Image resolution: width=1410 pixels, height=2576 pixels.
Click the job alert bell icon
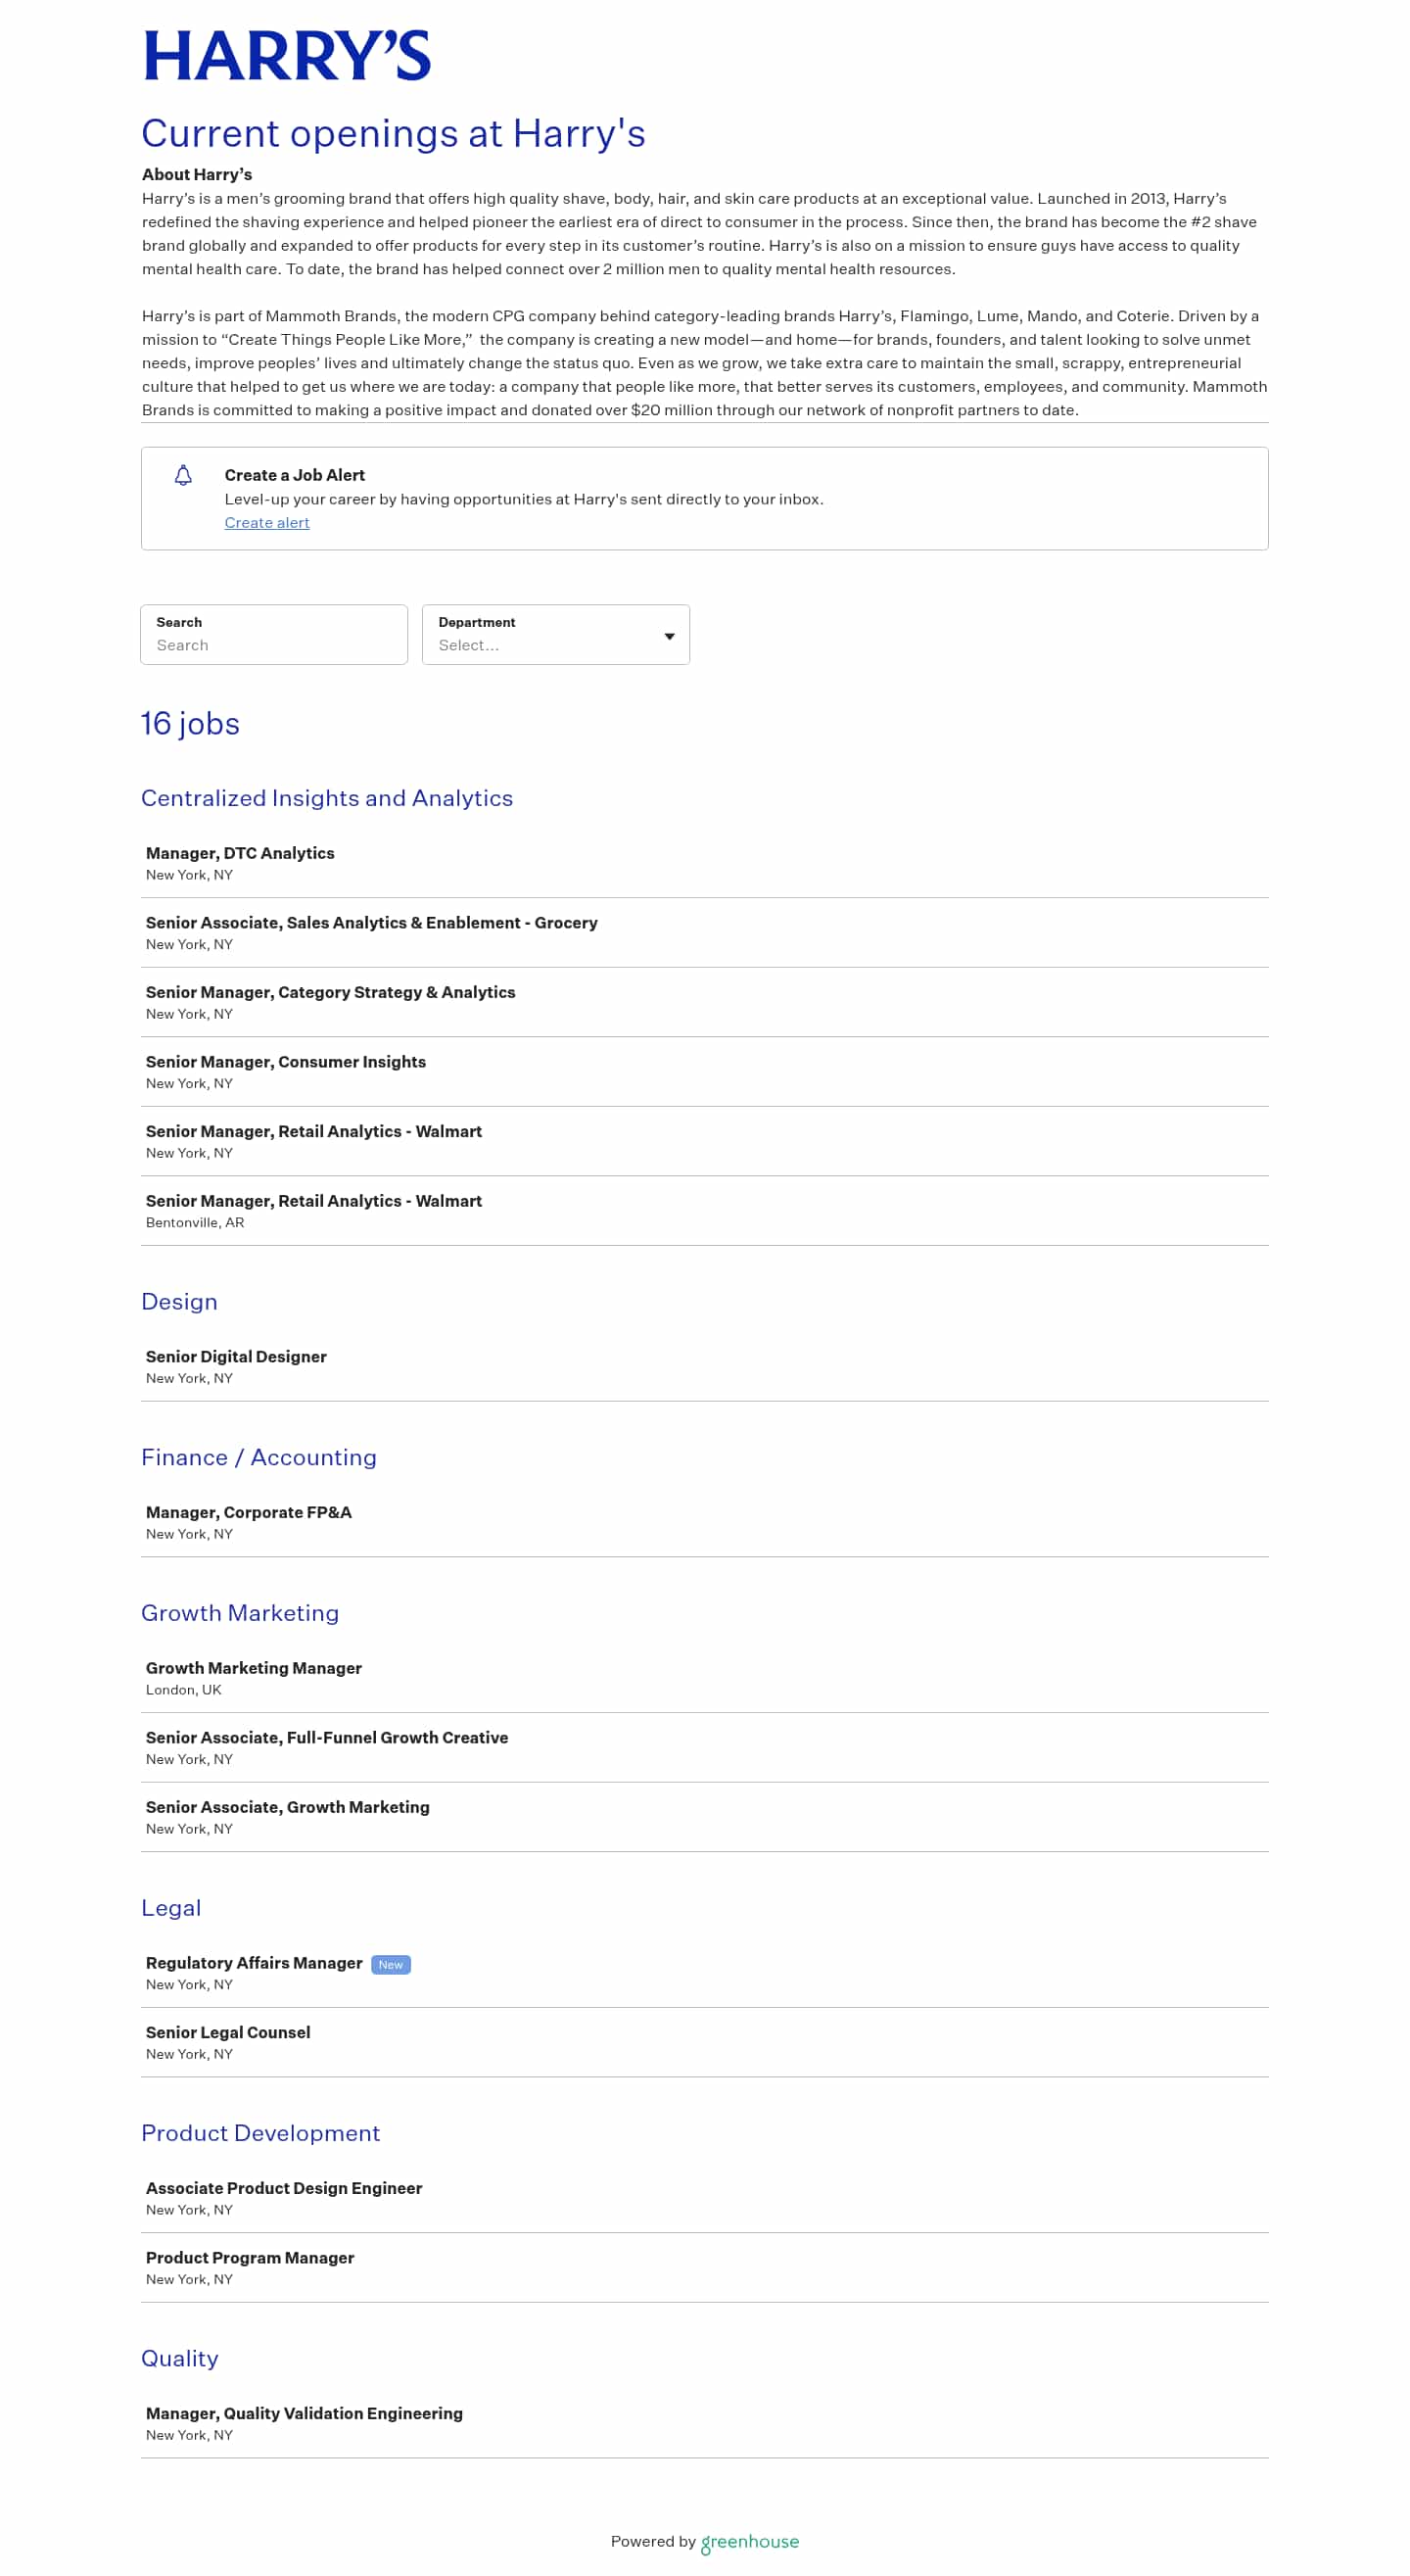coord(183,475)
